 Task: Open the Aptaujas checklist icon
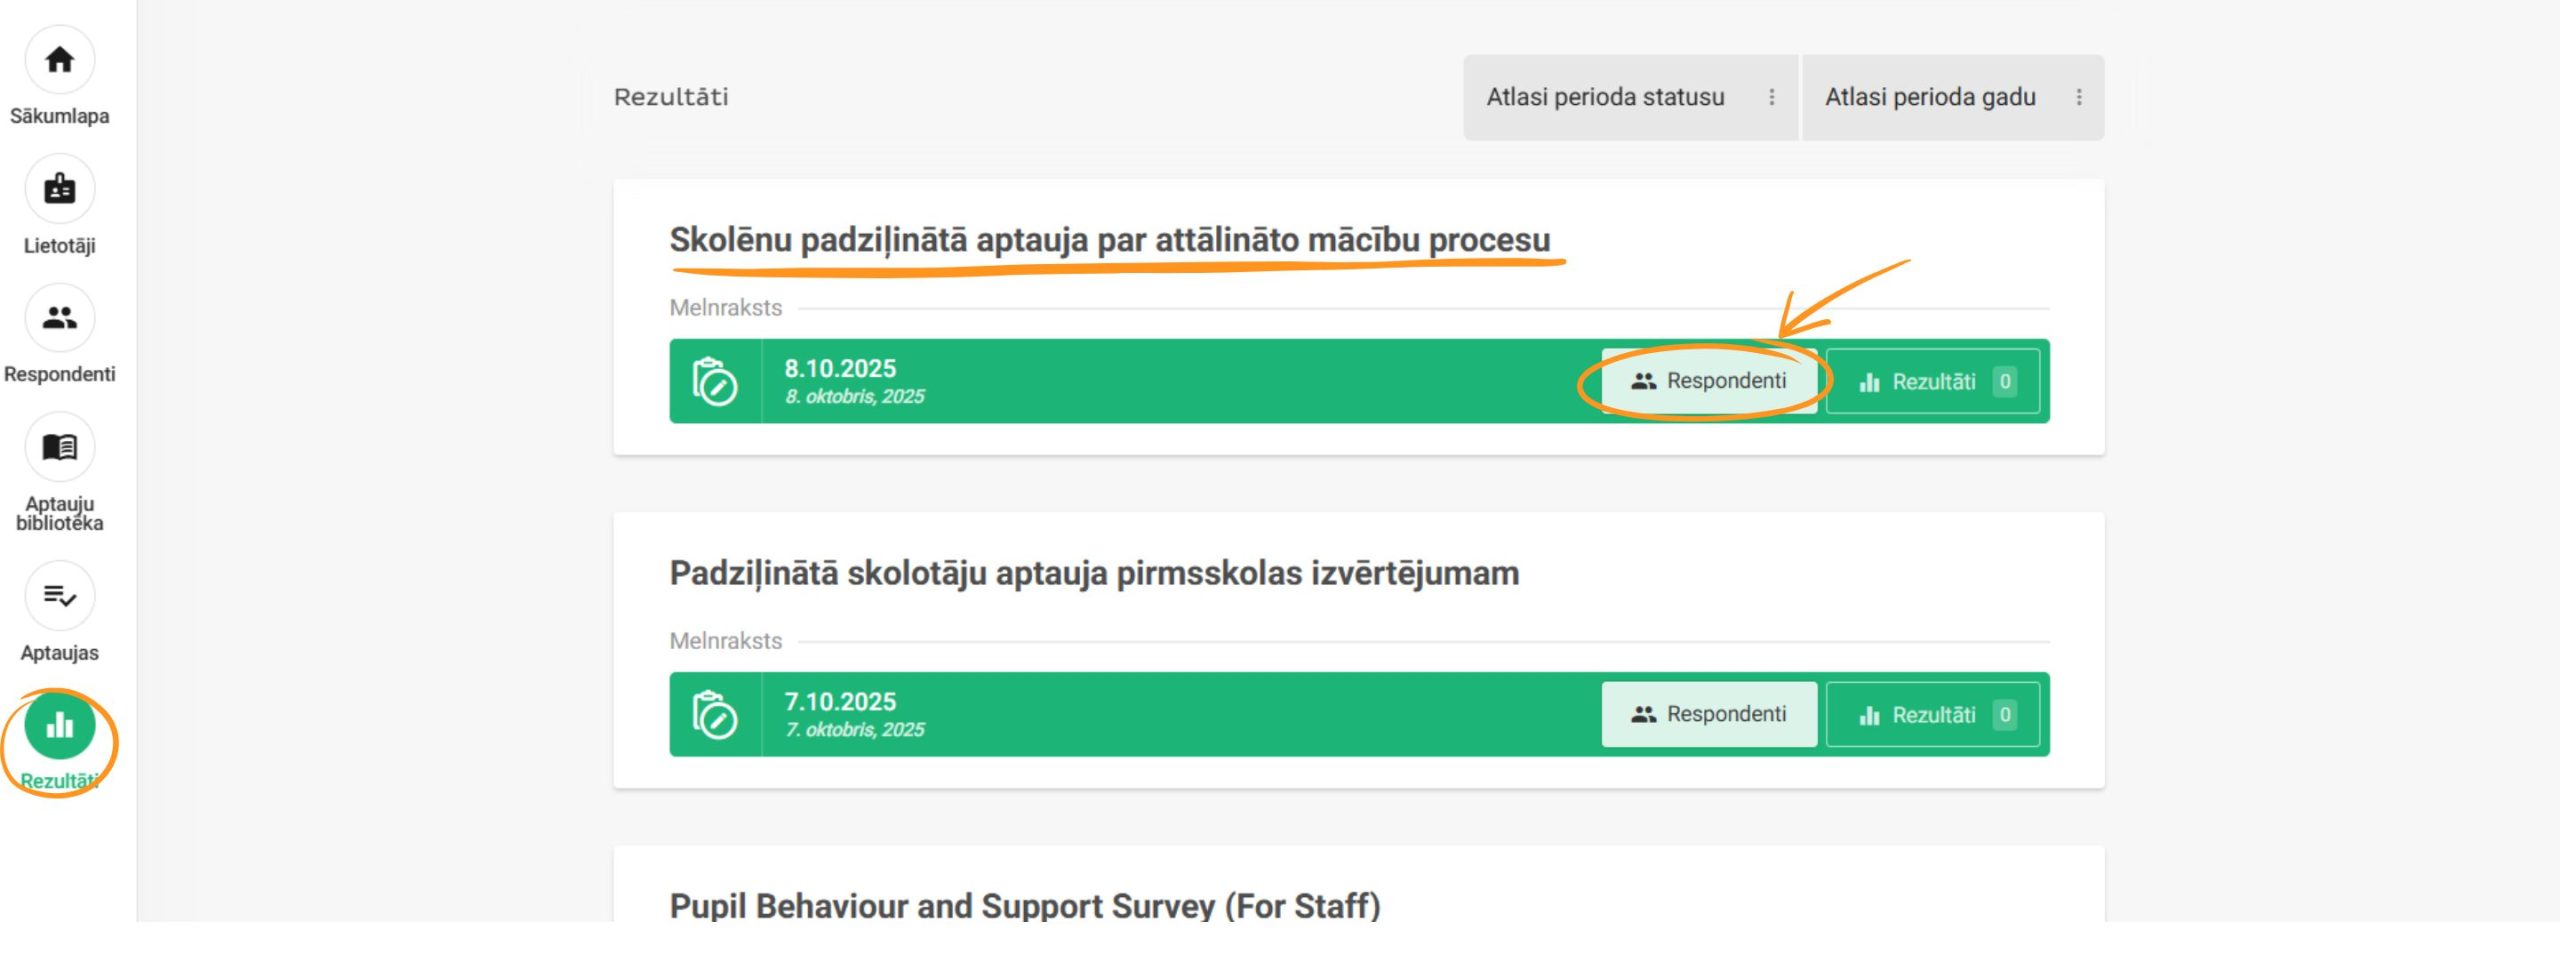(x=60, y=596)
